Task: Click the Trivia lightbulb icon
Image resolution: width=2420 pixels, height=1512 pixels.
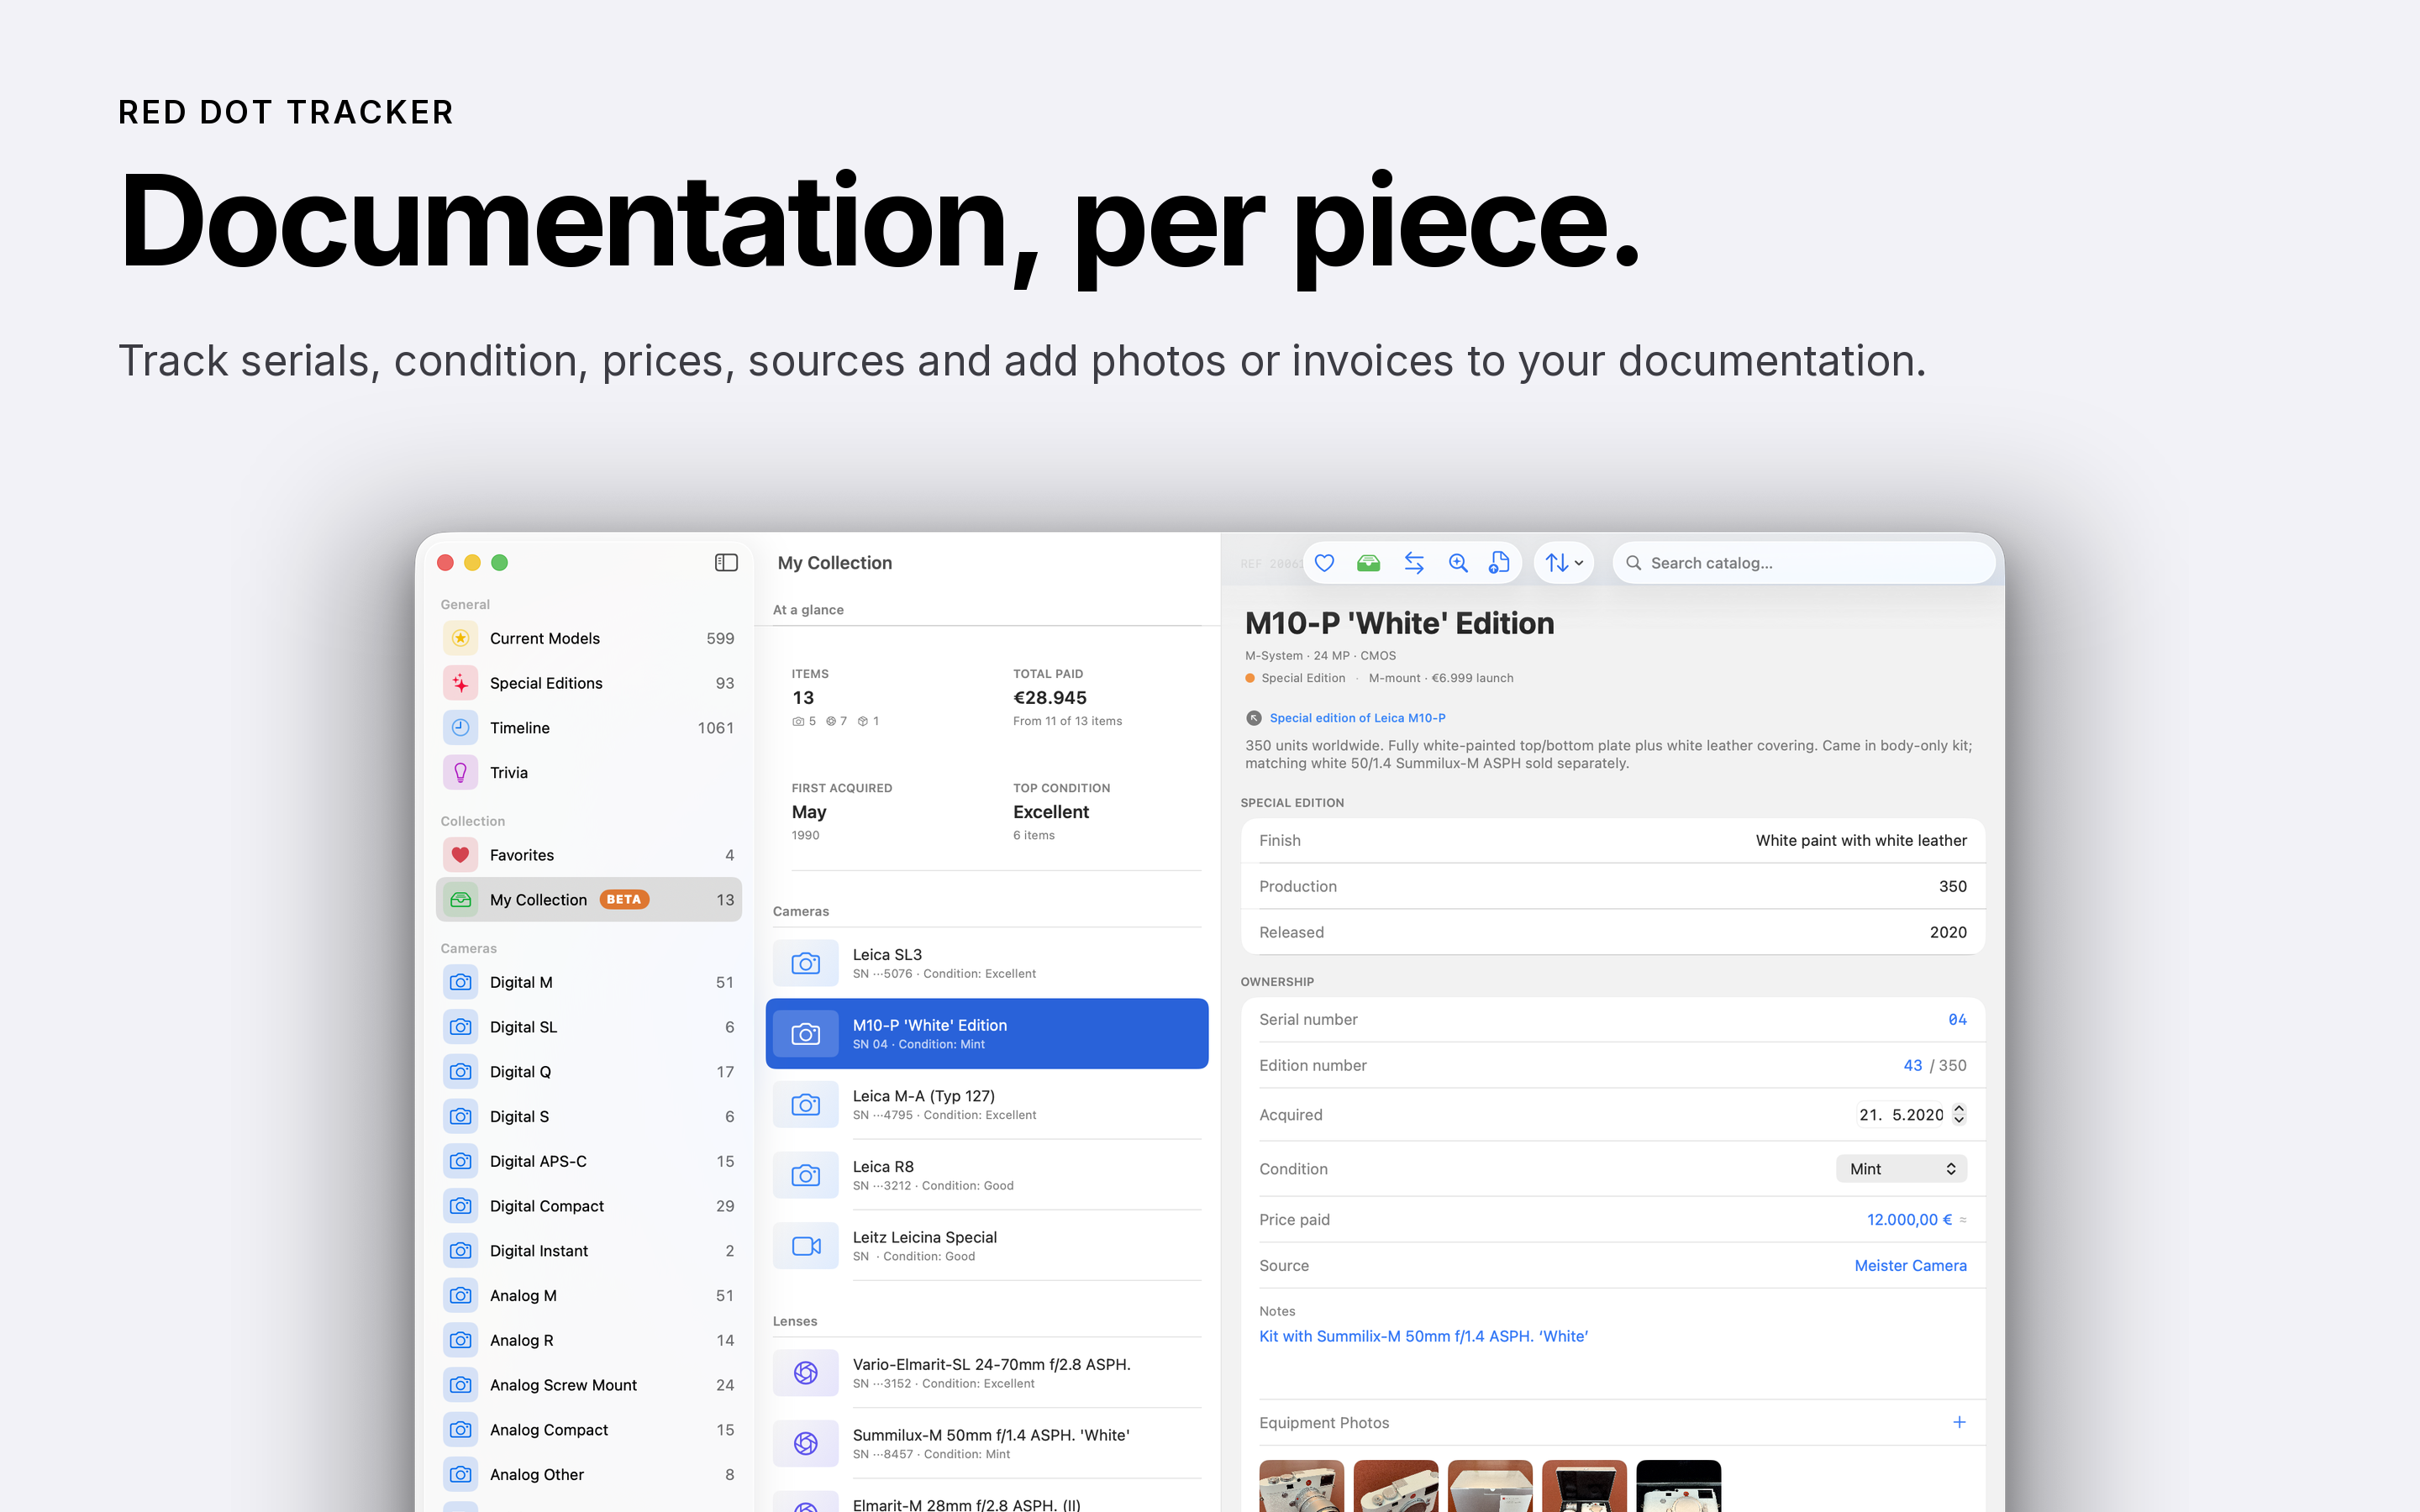Action: coord(460,772)
